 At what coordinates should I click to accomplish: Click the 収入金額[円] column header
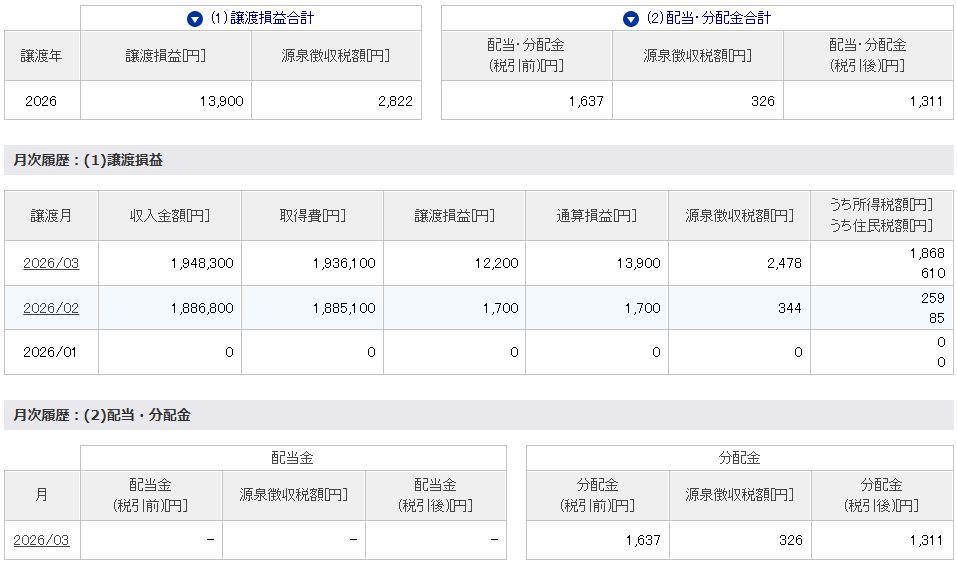click(170, 216)
